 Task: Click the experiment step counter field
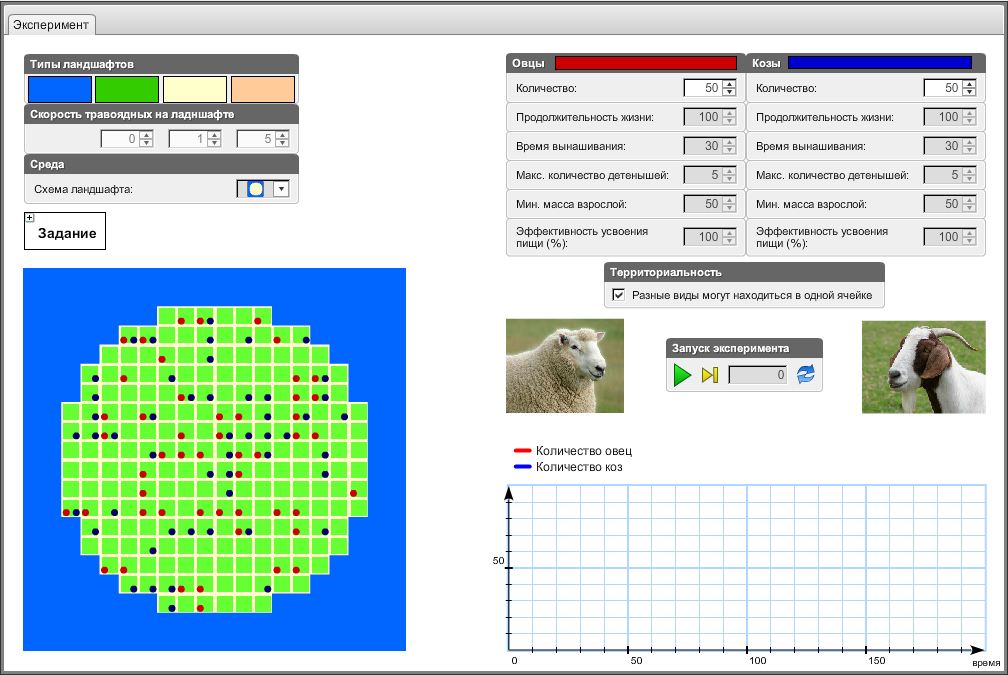[758, 375]
